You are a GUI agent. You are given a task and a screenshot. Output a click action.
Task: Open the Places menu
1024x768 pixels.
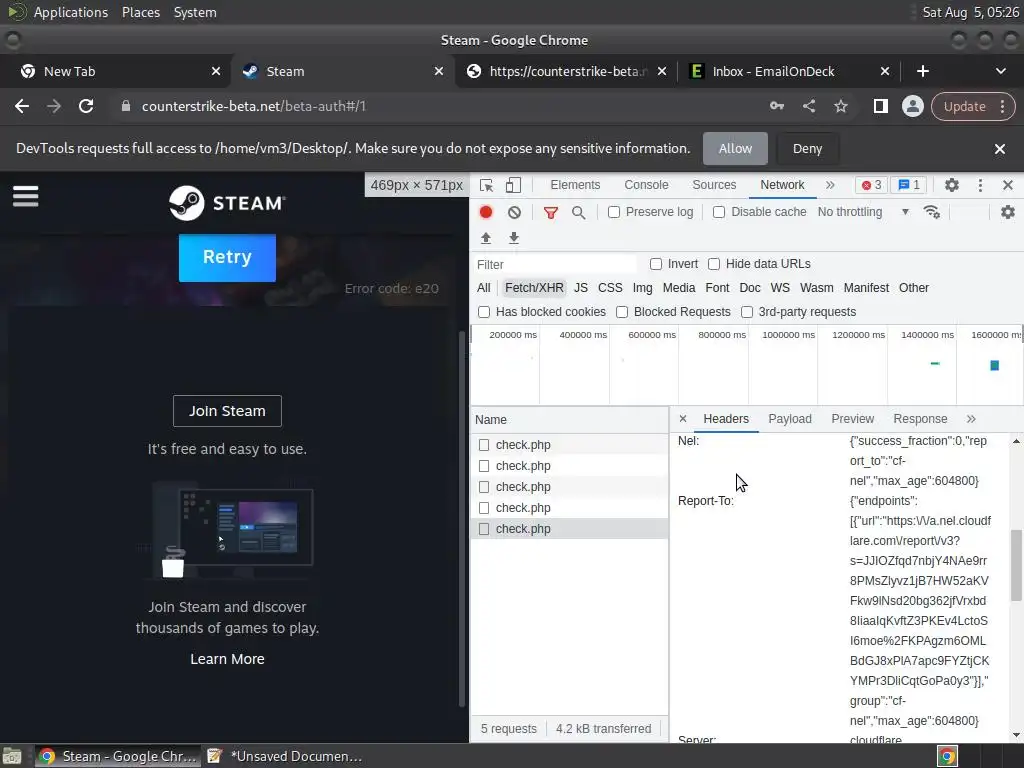pos(140,12)
